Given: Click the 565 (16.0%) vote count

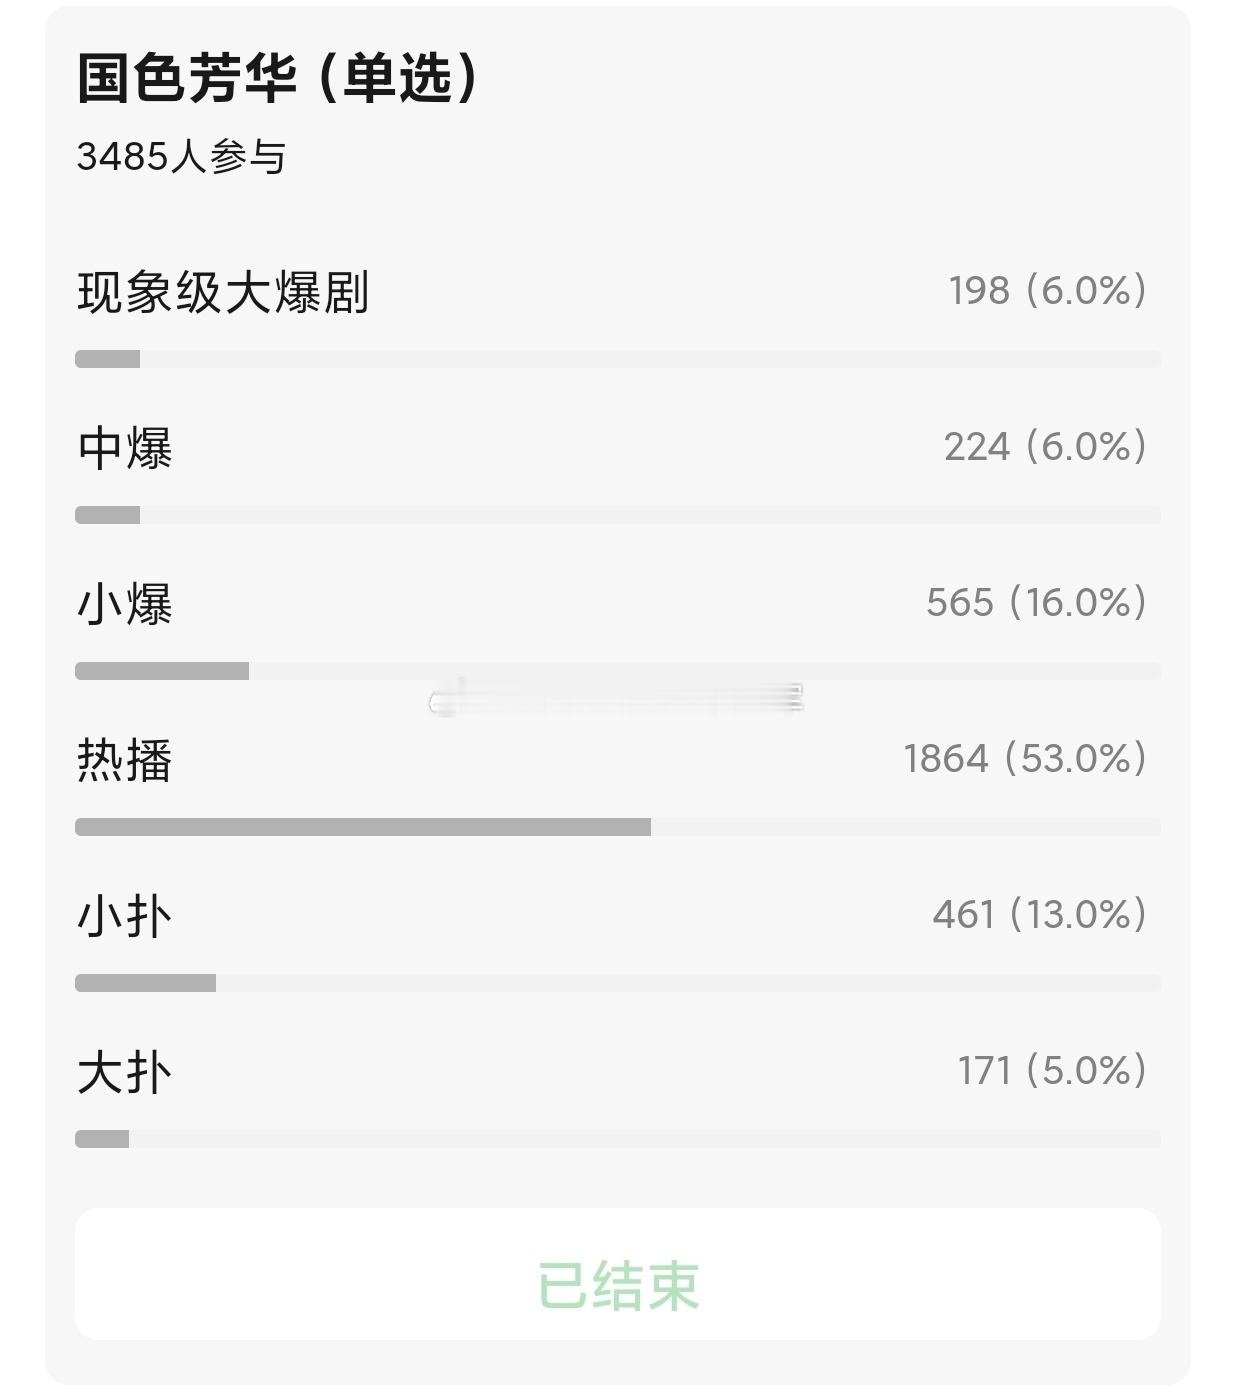Looking at the screenshot, I should point(1037,603).
